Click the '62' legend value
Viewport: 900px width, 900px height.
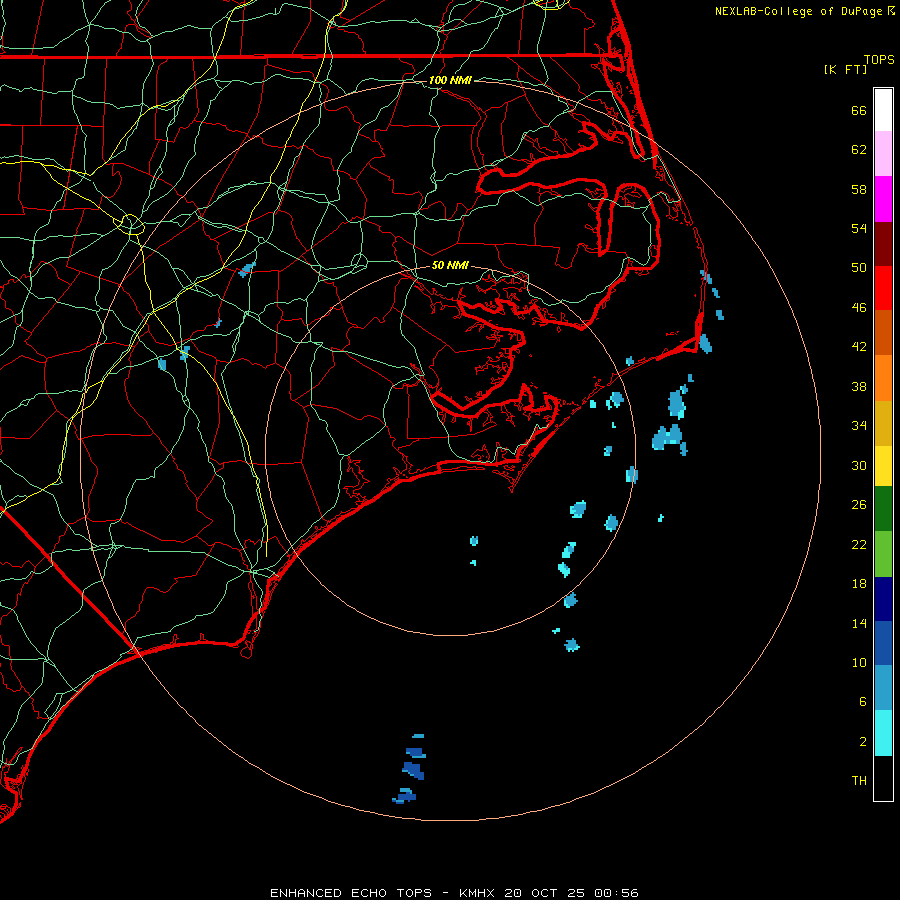[859, 150]
